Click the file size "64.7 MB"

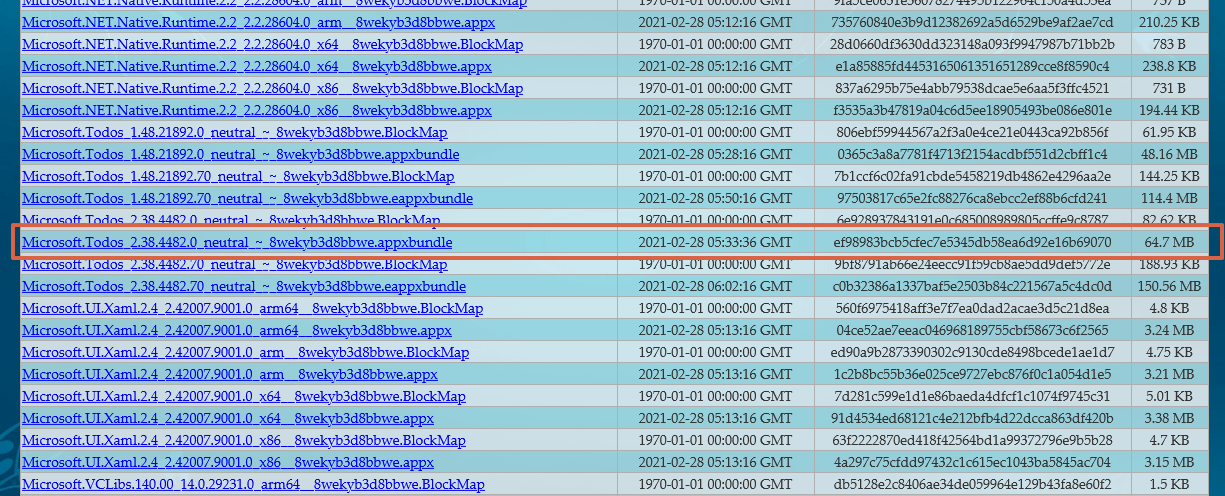tap(1168, 242)
